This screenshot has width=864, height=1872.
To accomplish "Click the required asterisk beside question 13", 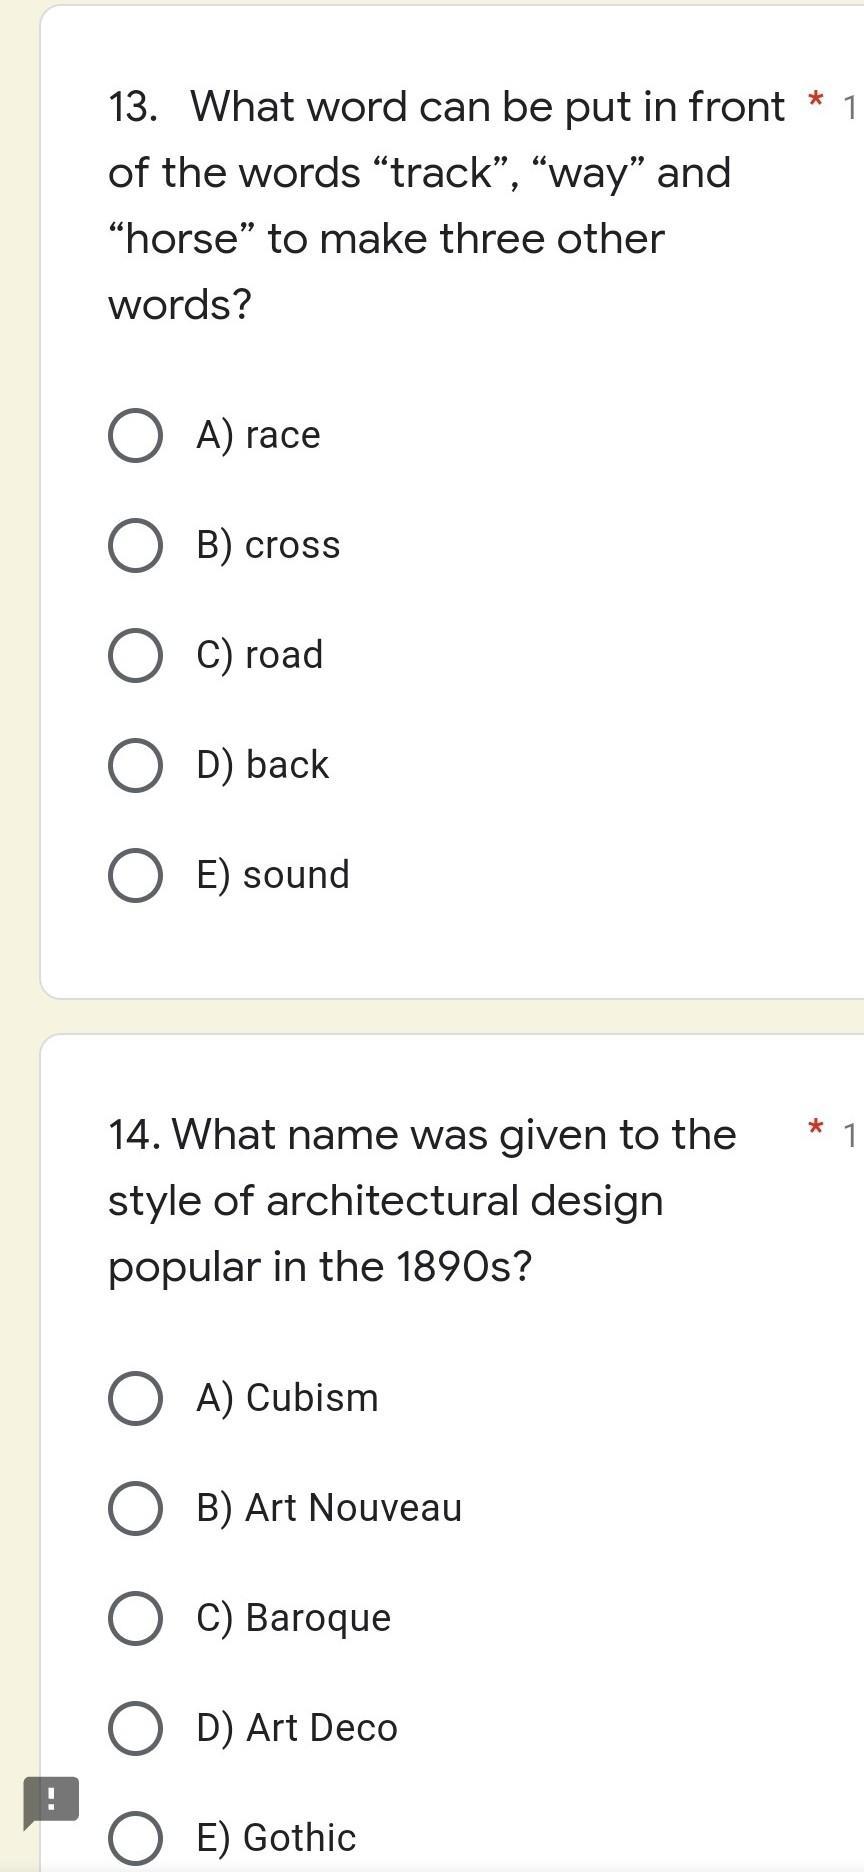I will coord(815,102).
